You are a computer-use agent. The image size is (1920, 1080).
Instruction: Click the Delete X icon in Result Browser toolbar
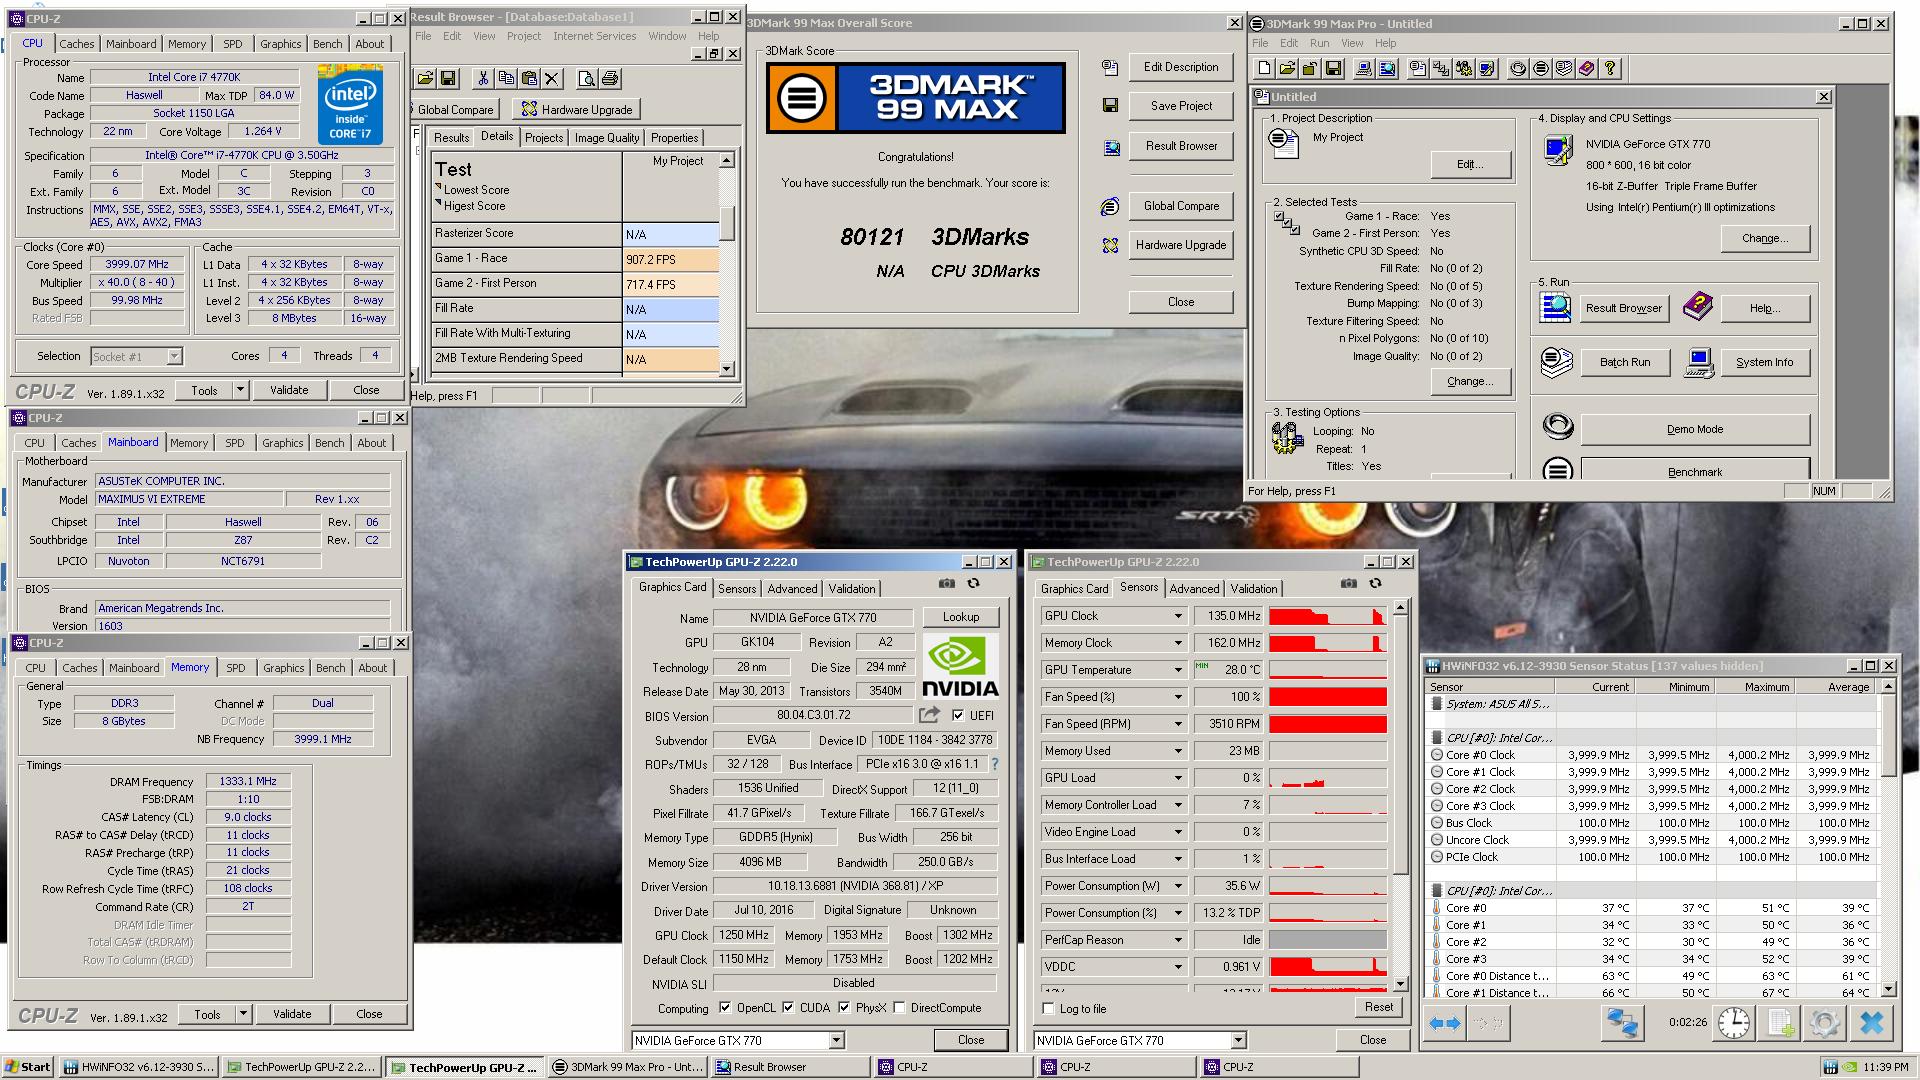(552, 78)
